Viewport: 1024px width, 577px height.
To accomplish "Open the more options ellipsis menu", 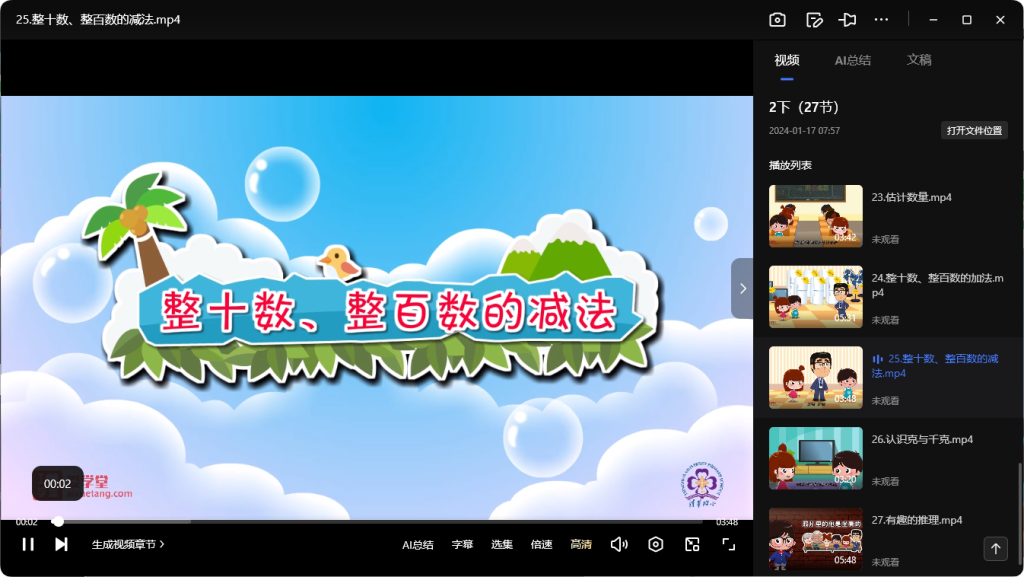I will [x=881, y=20].
